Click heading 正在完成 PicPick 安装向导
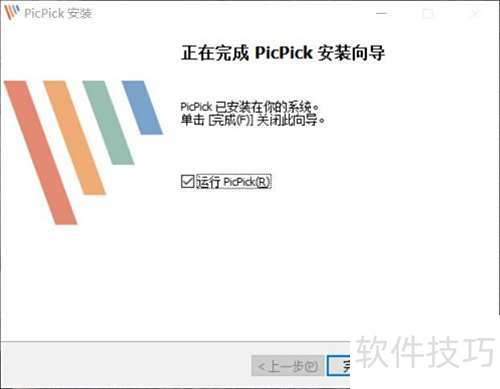 coord(283,53)
